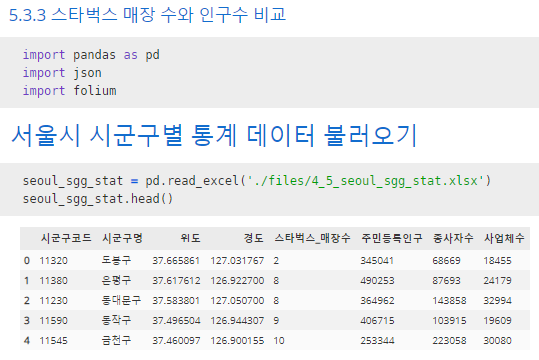Click code line 'seoul_sgg_stat.head()'

(x=98, y=199)
